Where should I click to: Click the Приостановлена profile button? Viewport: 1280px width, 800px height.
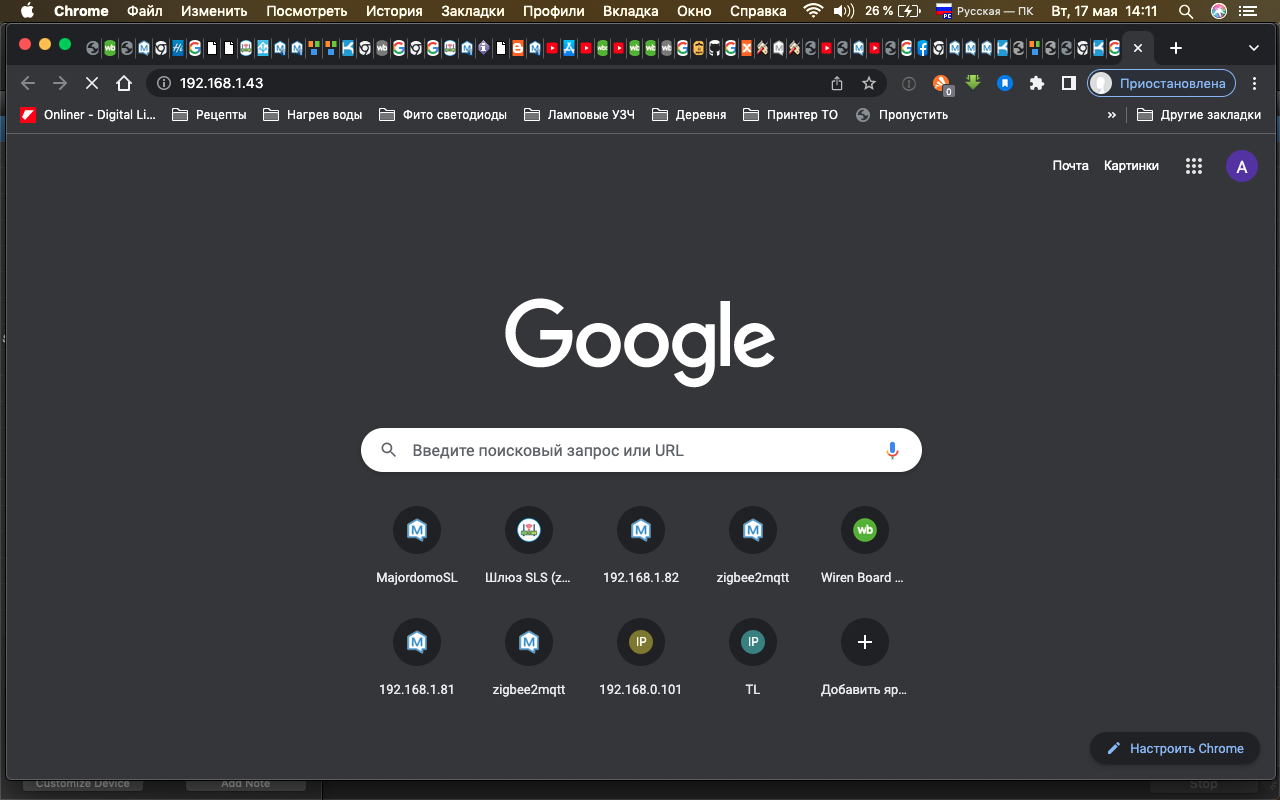1161,83
